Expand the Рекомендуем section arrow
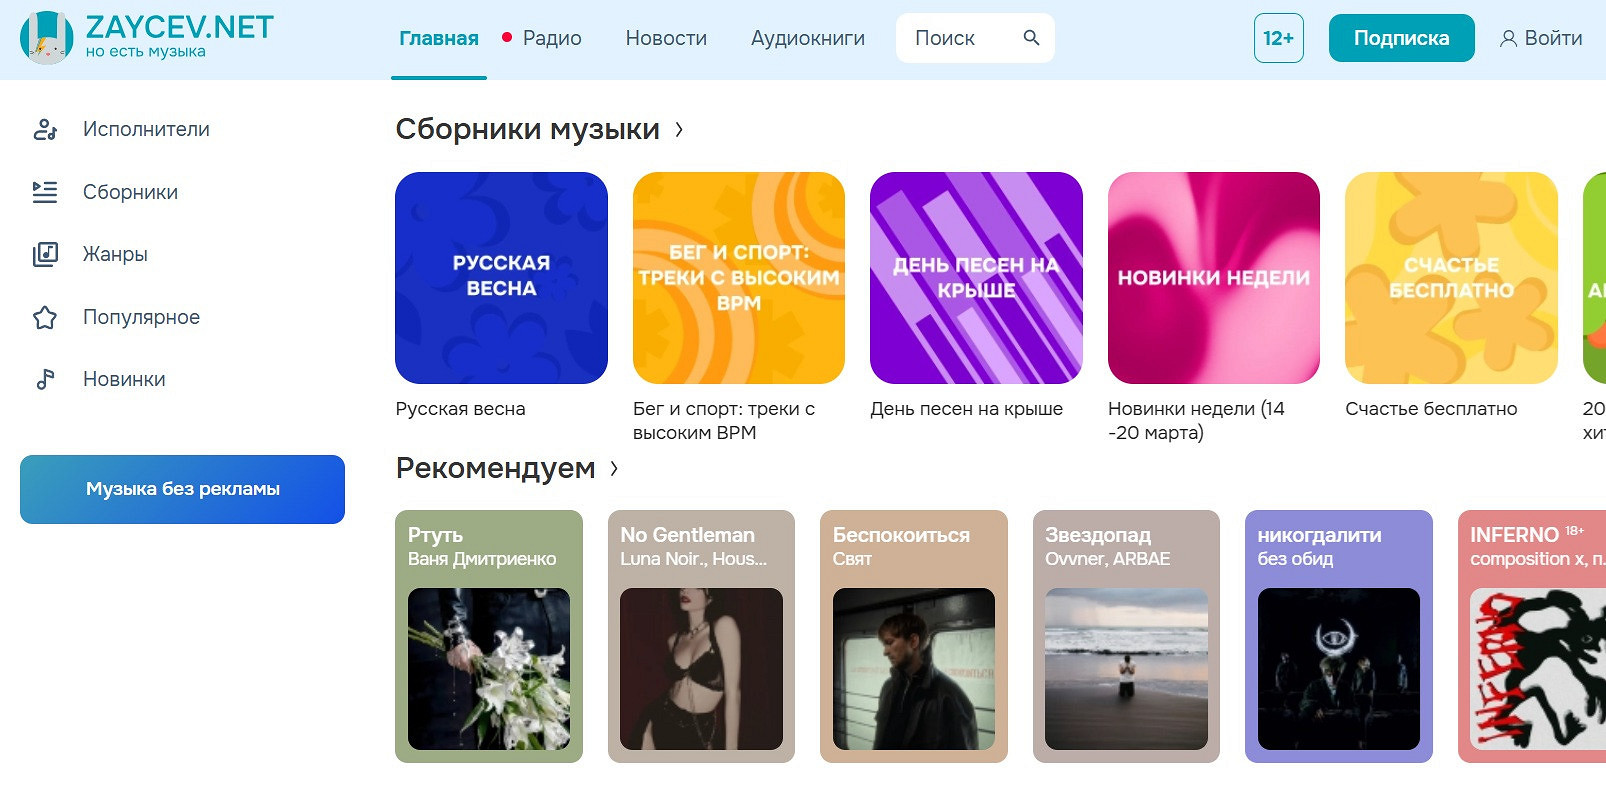 (x=614, y=468)
